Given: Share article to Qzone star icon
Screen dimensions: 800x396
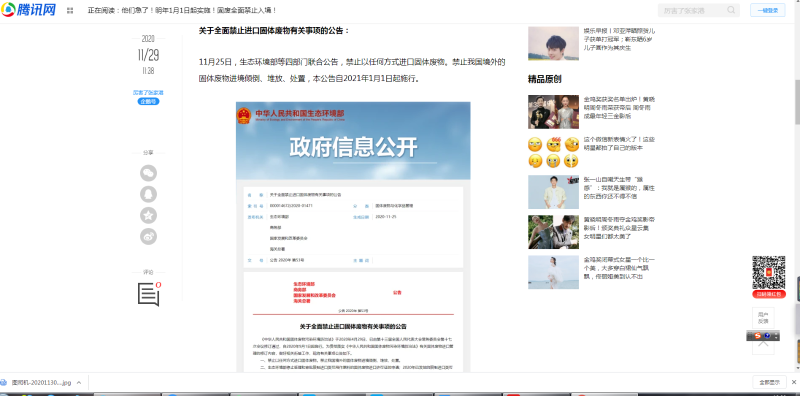Looking at the screenshot, I should [148, 216].
